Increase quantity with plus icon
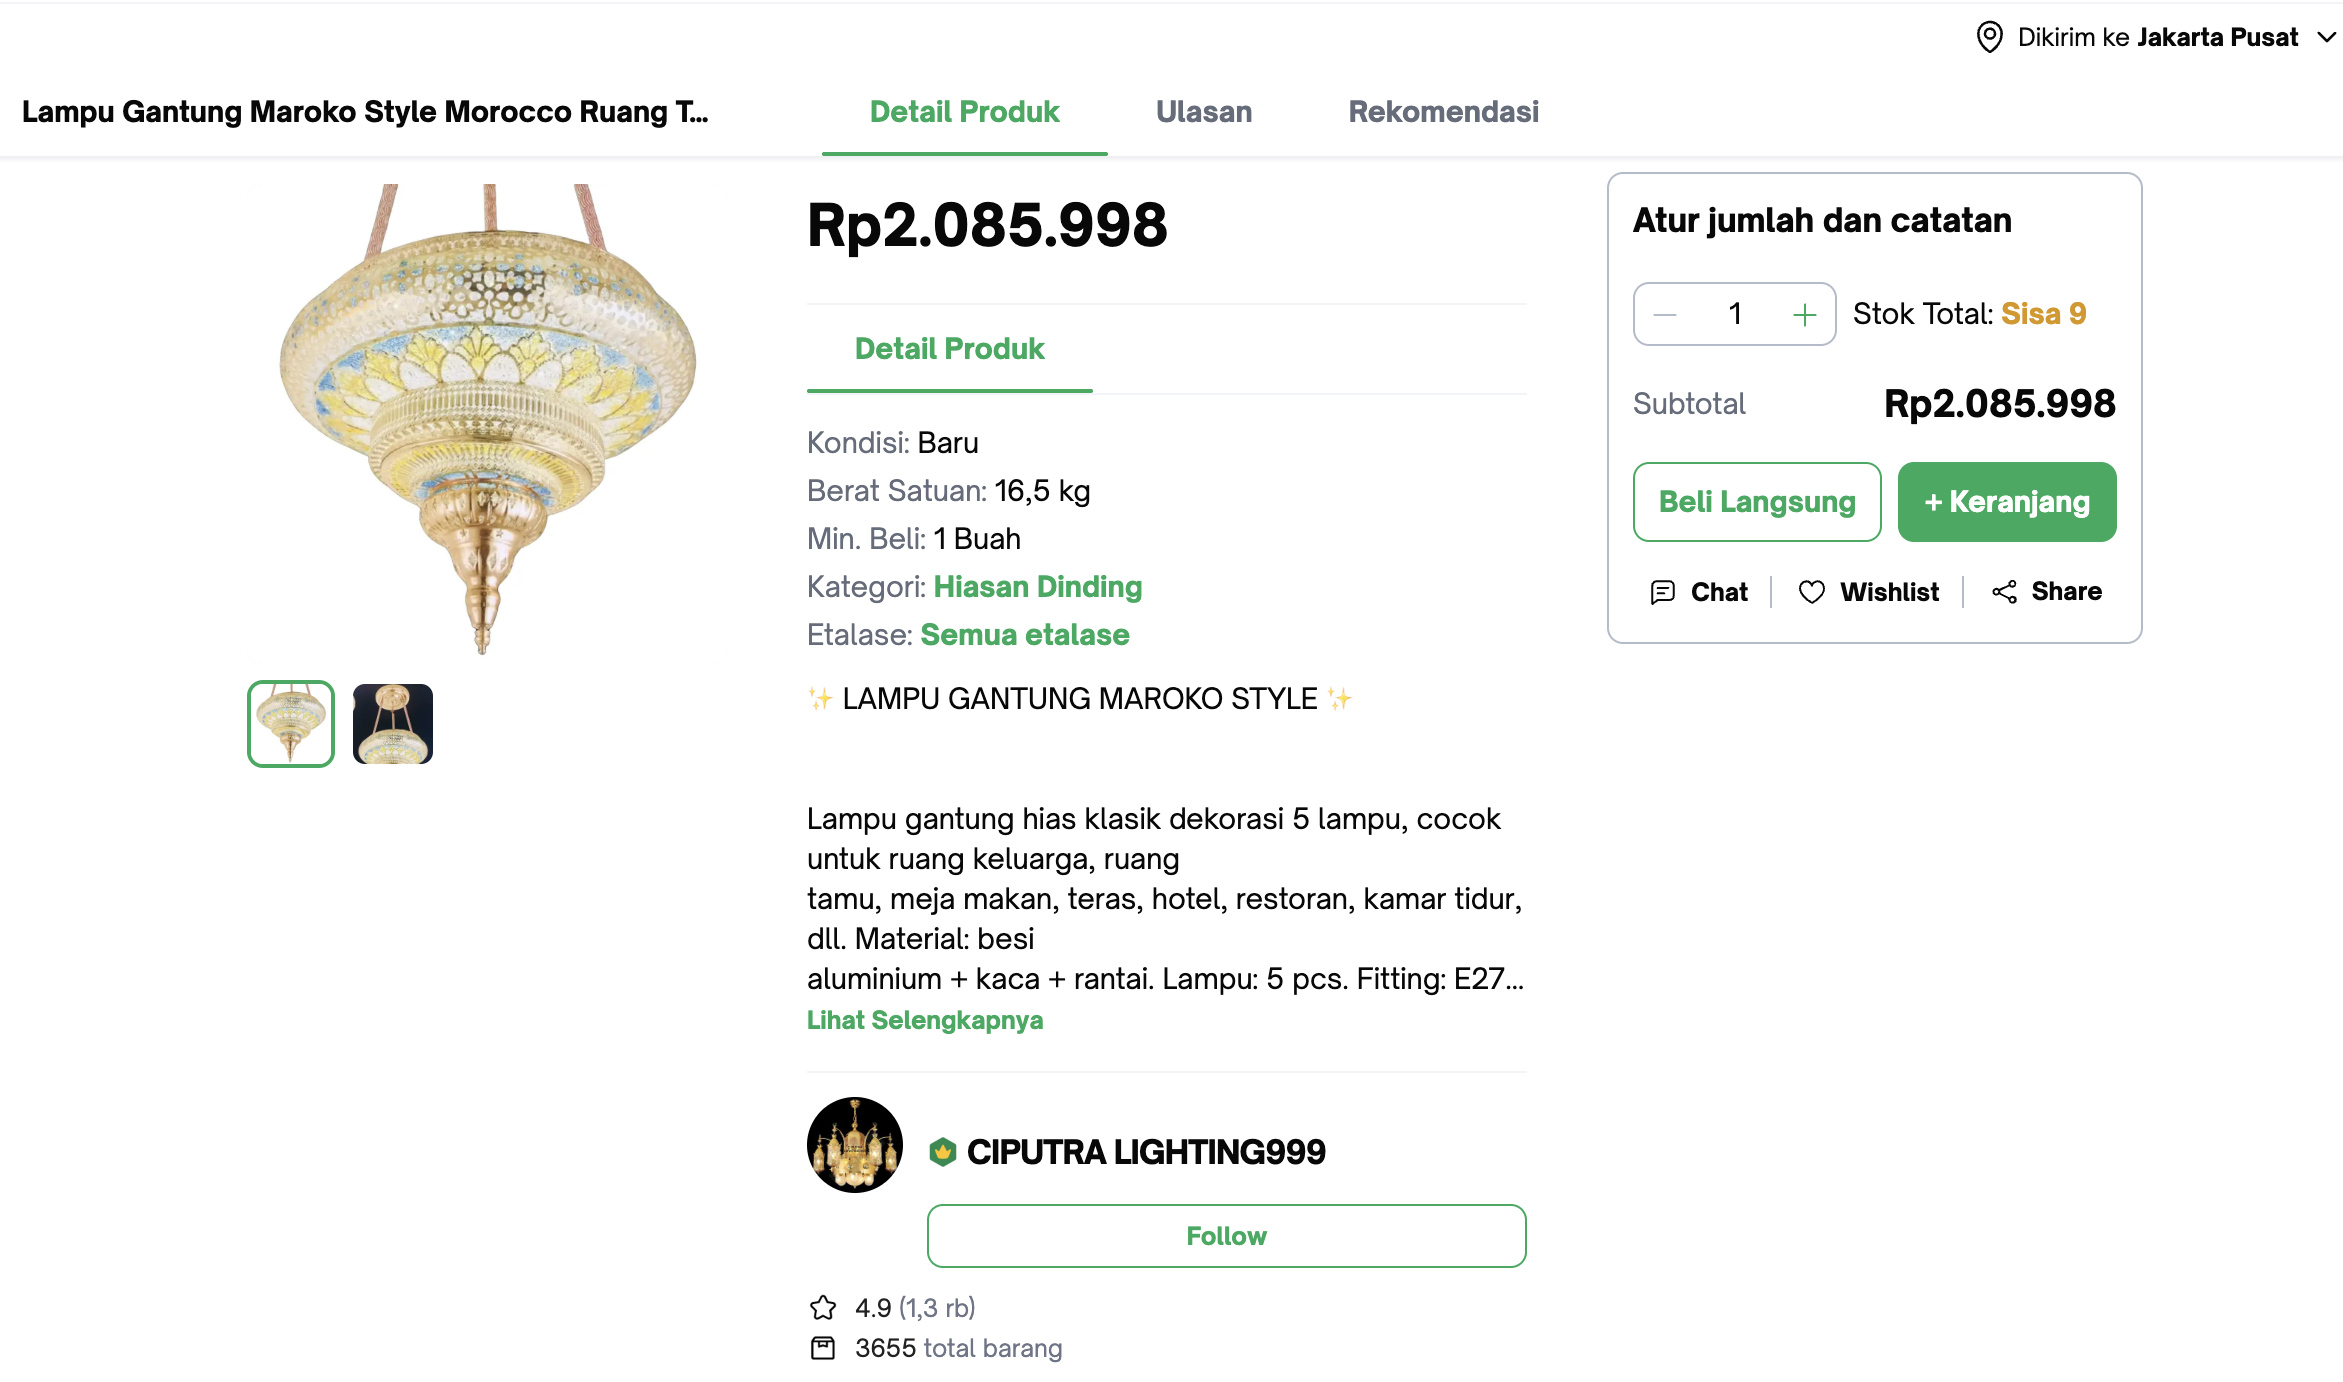 click(x=1804, y=315)
